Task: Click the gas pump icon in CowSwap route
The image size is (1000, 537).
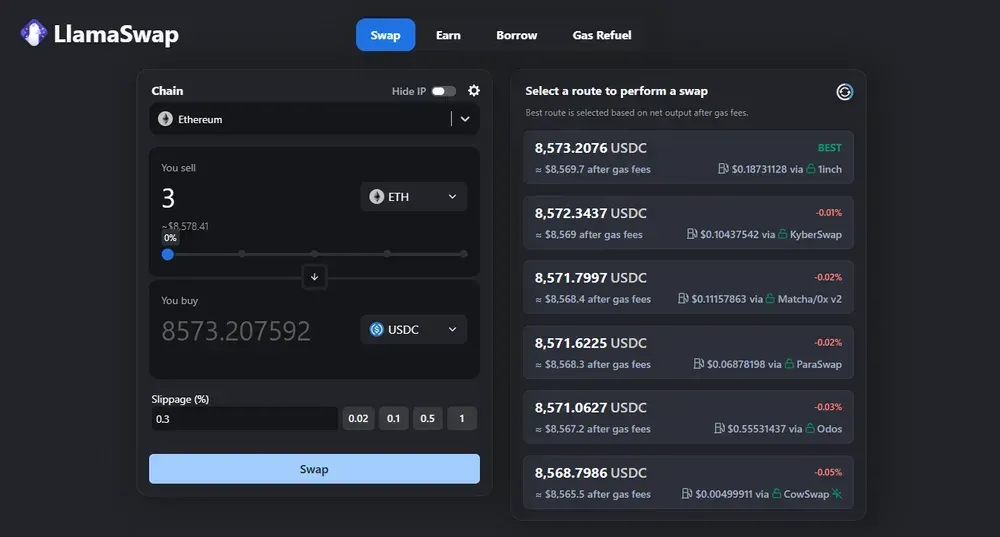Action: (687, 494)
